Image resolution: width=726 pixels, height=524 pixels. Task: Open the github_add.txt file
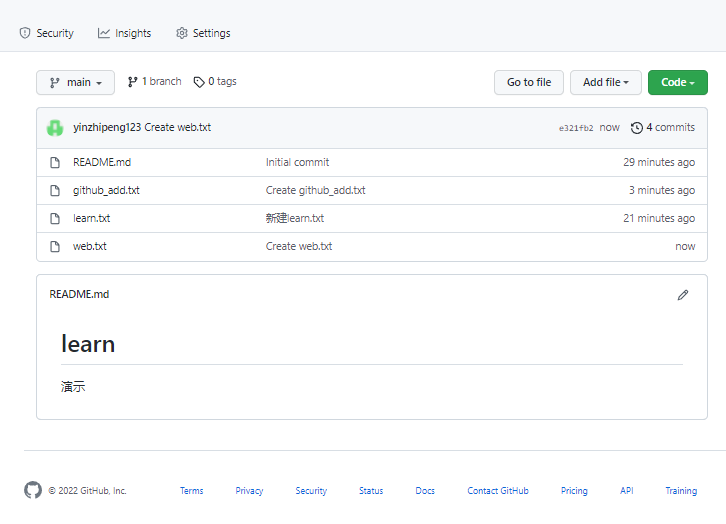tap(106, 190)
